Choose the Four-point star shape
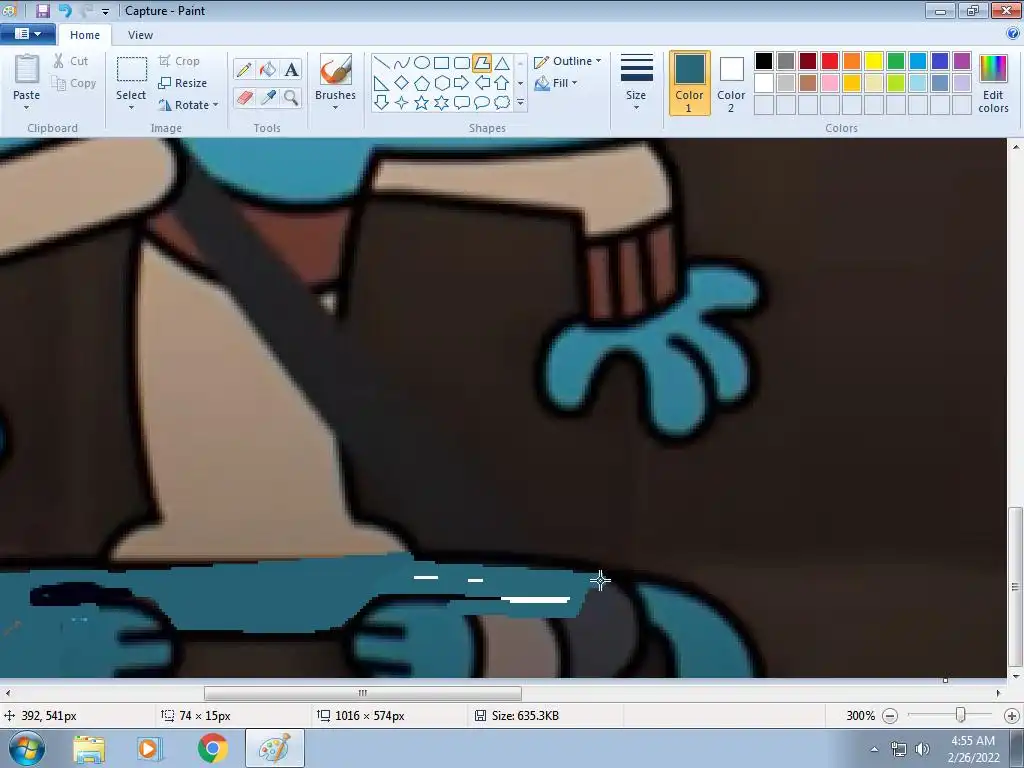The height and width of the screenshot is (768, 1024). click(x=402, y=103)
